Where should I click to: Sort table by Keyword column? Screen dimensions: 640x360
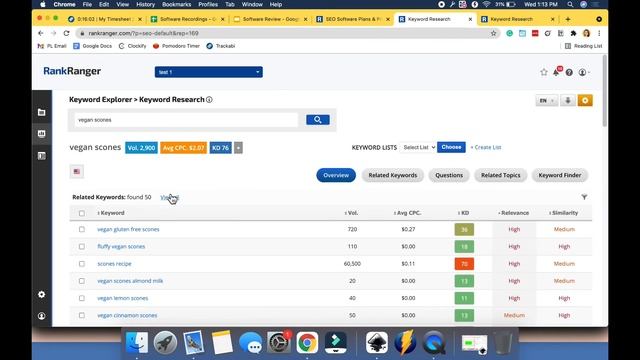pos(111,213)
